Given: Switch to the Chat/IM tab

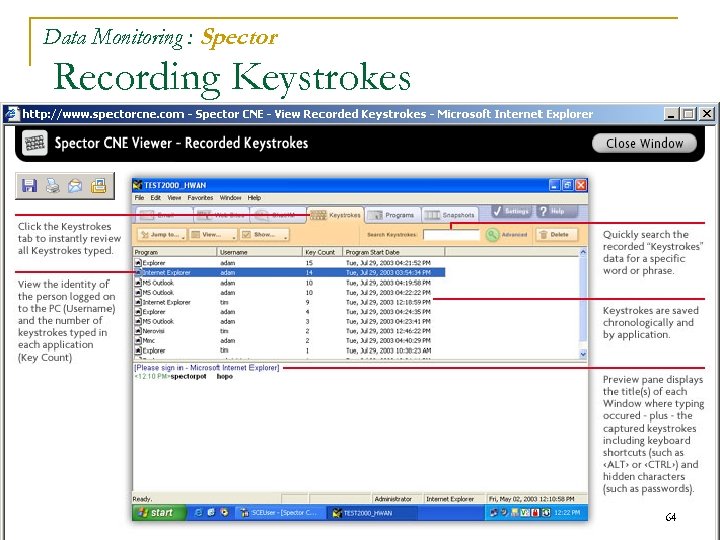Looking at the screenshot, I should (x=278, y=215).
